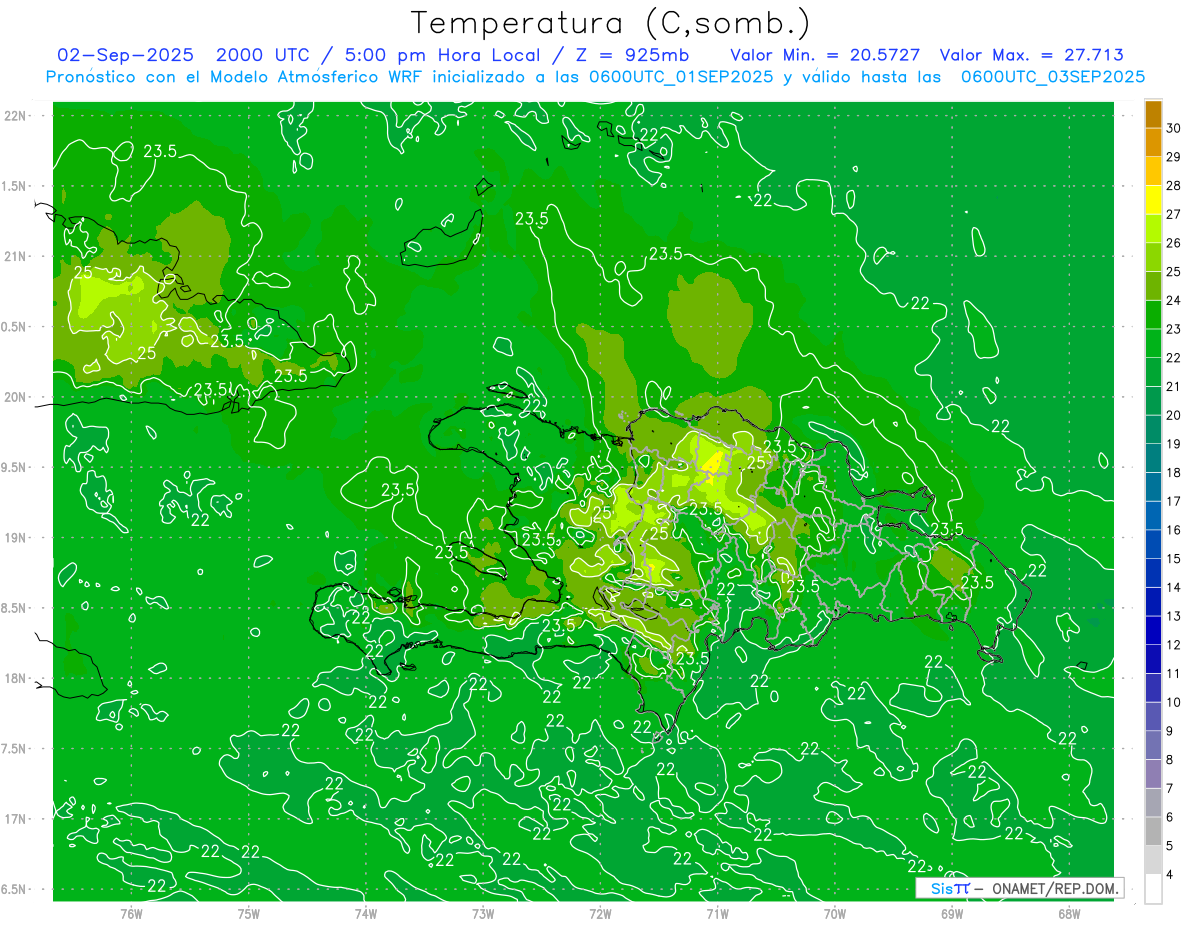The width and height of the screenshot is (1200, 927).
Task: Click the color scale label "12"
Action: 1174,645
